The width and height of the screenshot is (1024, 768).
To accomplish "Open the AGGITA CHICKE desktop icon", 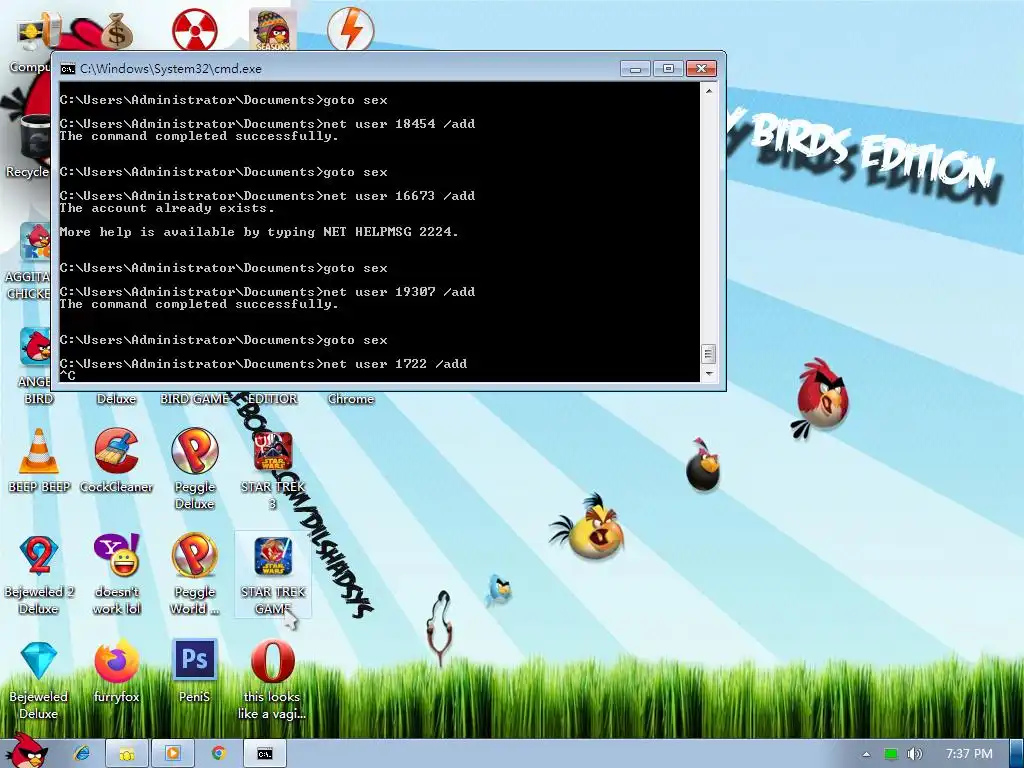I will pos(29,261).
